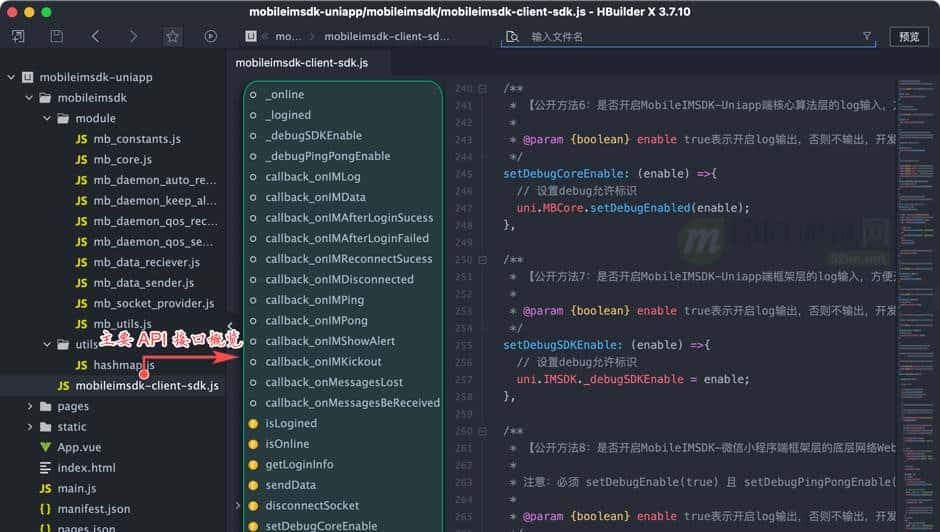Click folder icon beside module
Screen dimensions: 940x532
[x=63, y=118]
